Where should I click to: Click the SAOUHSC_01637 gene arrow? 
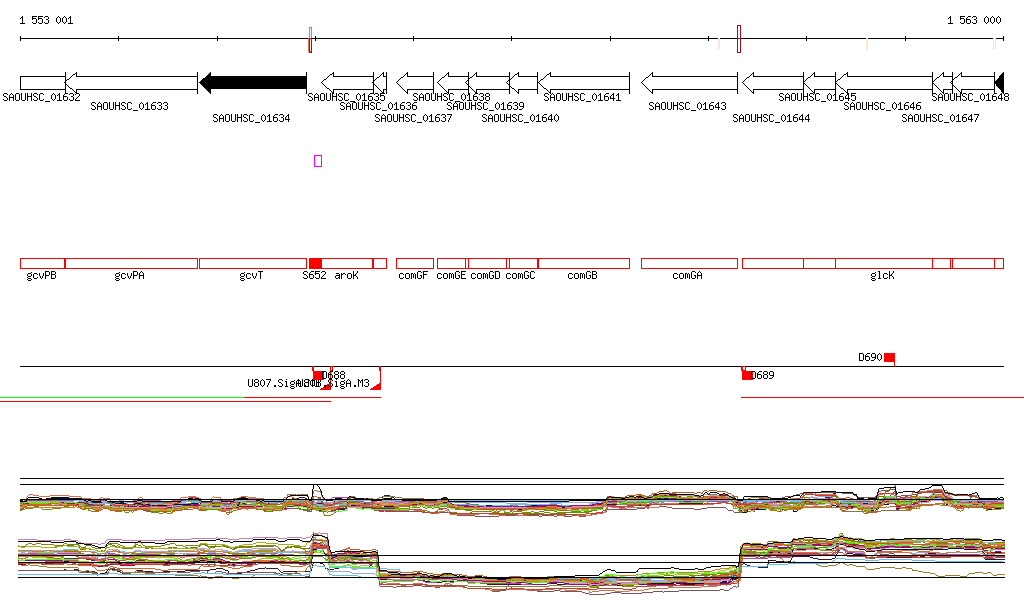pyautogui.click(x=415, y=83)
